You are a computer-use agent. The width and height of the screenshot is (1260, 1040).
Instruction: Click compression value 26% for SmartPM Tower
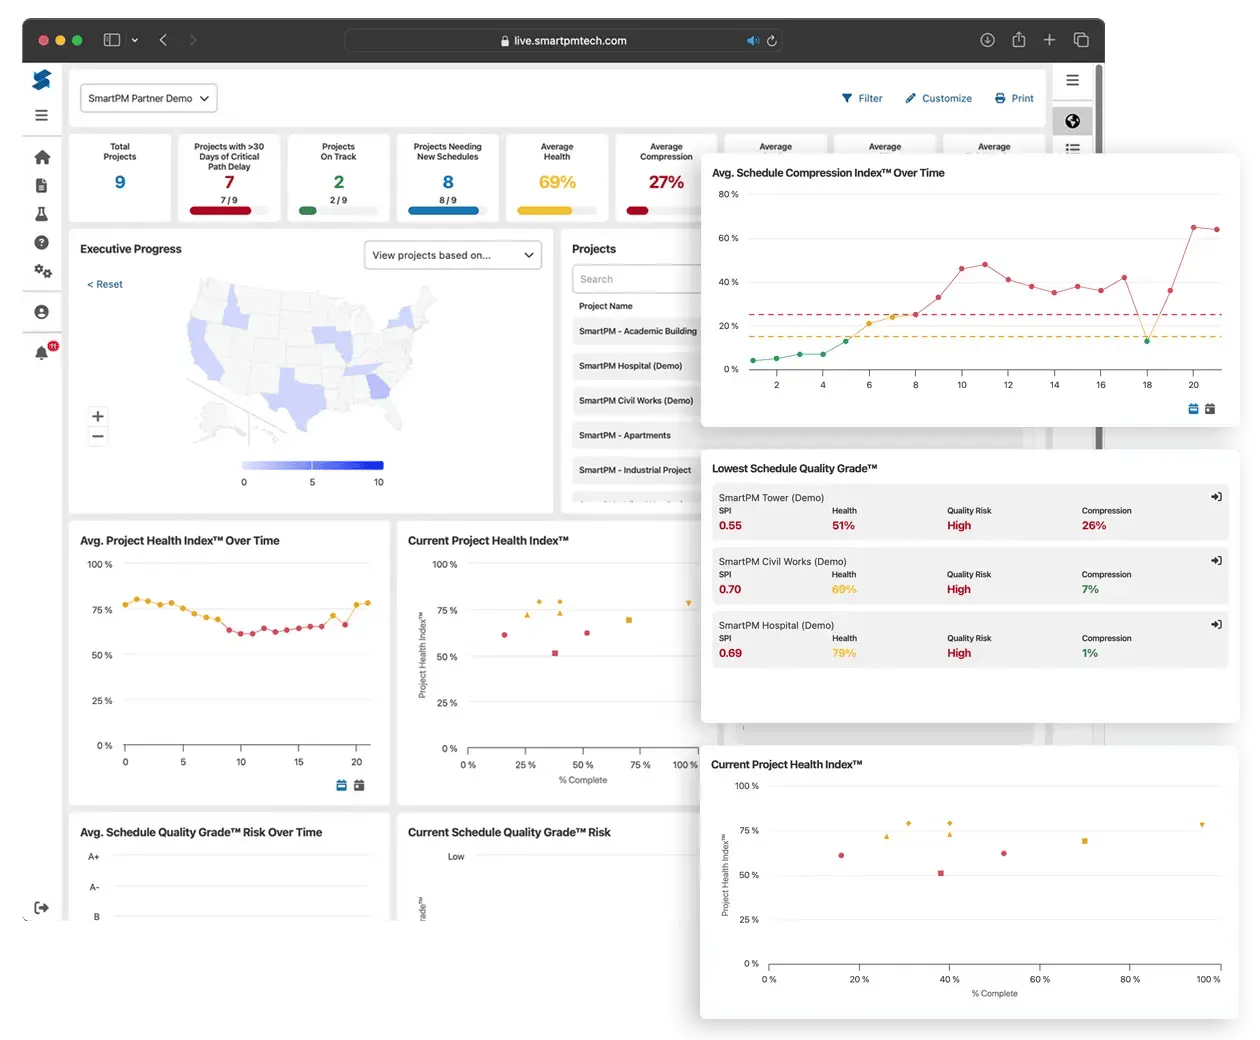point(1094,526)
